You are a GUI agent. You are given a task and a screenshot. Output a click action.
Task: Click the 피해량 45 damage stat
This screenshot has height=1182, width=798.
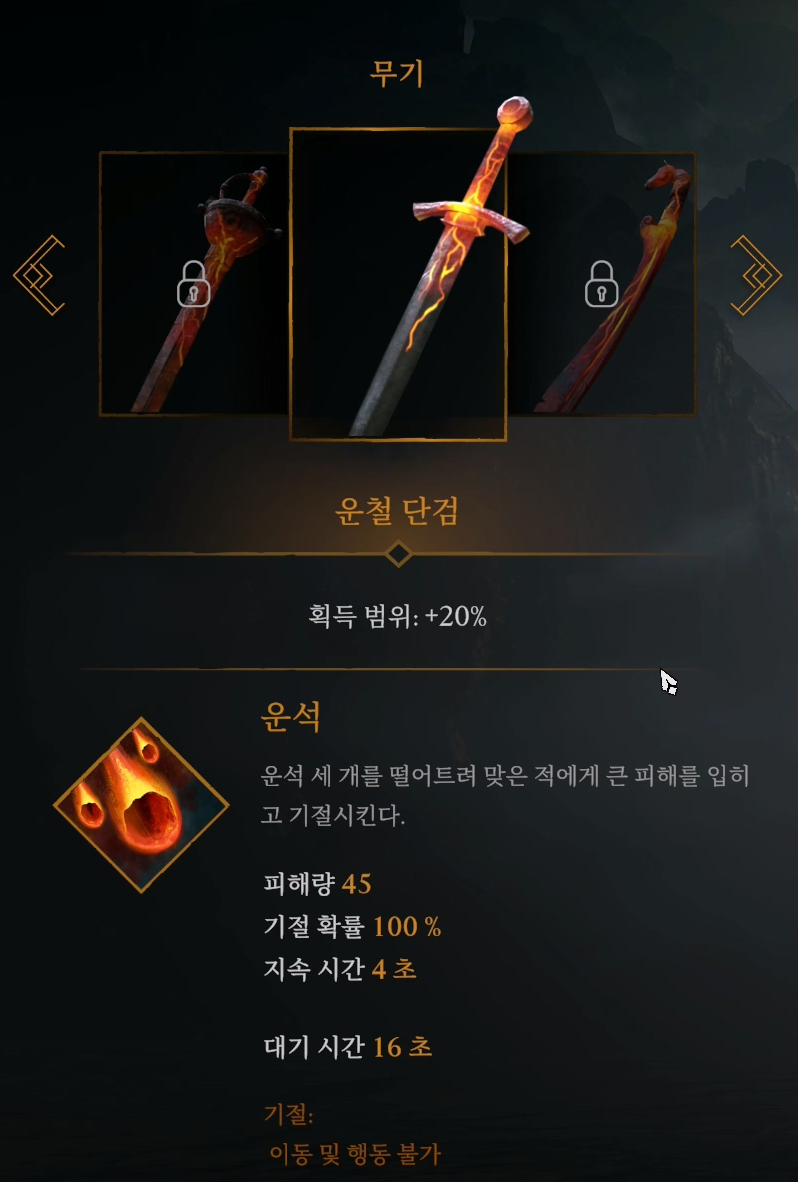click(317, 883)
